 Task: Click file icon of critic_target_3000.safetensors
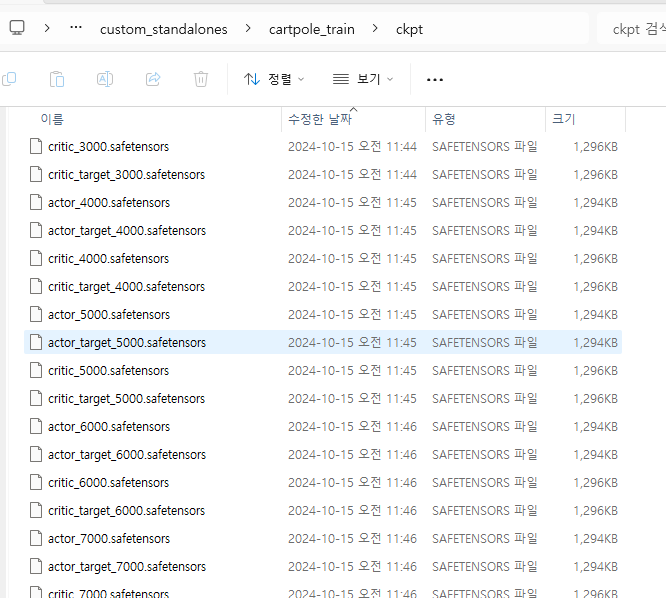pos(36,174)
